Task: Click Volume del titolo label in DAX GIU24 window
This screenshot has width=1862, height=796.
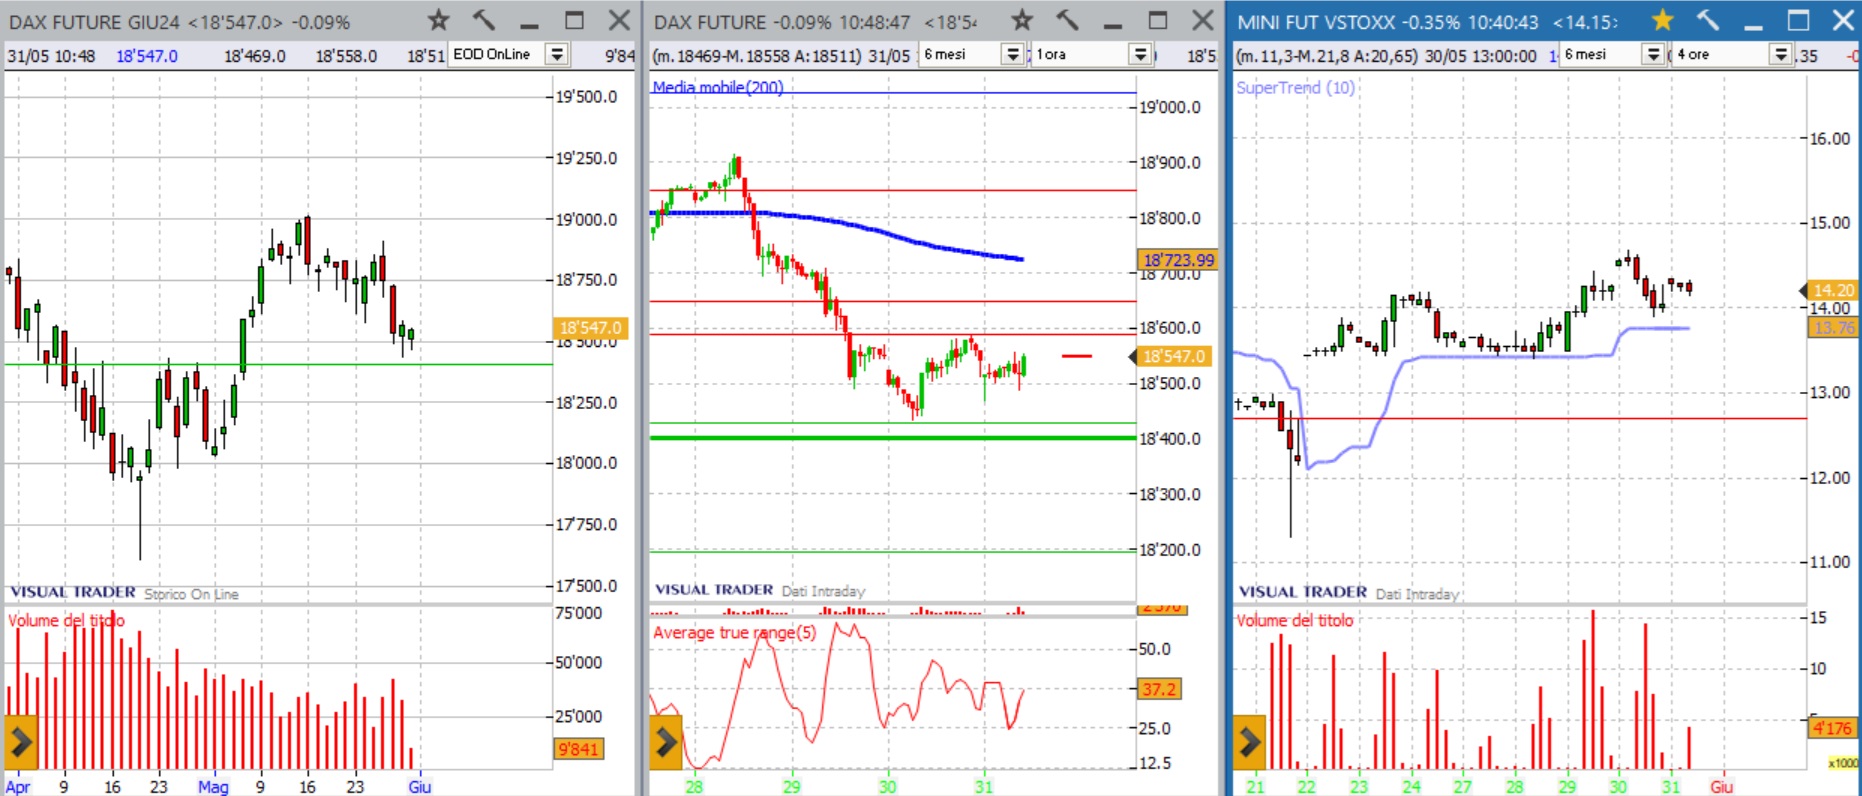Action: click(66, 620)
